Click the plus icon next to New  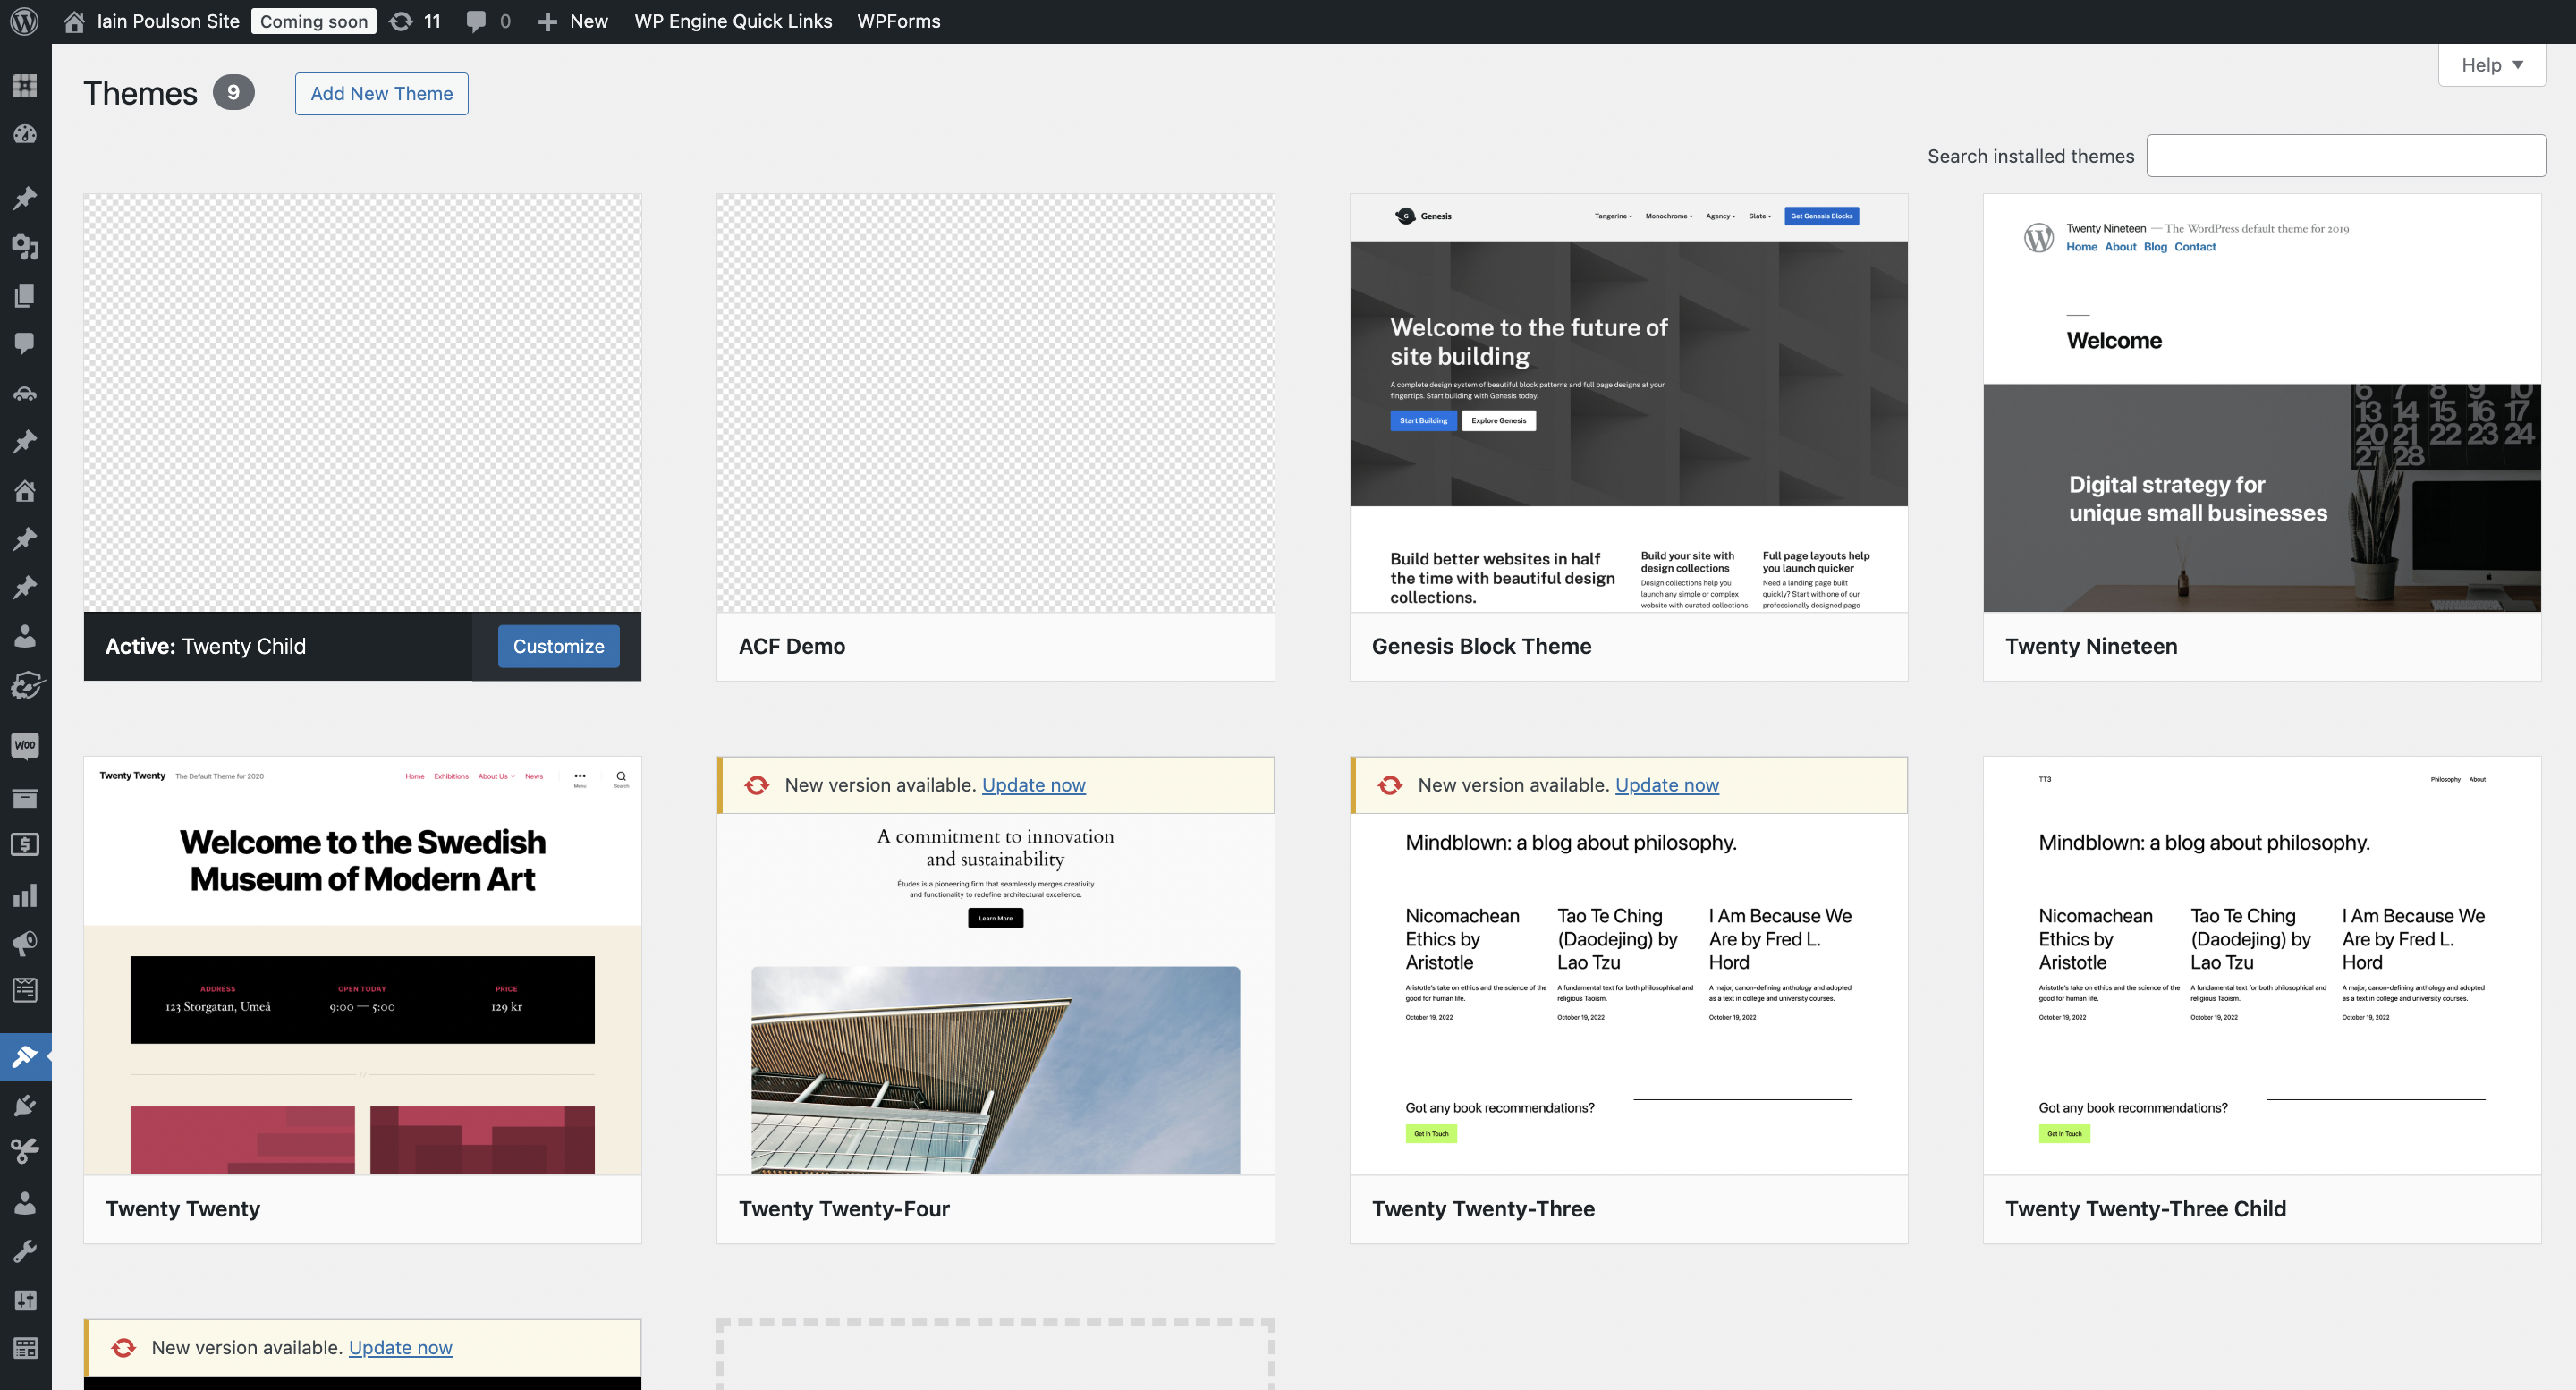point(547,21)
